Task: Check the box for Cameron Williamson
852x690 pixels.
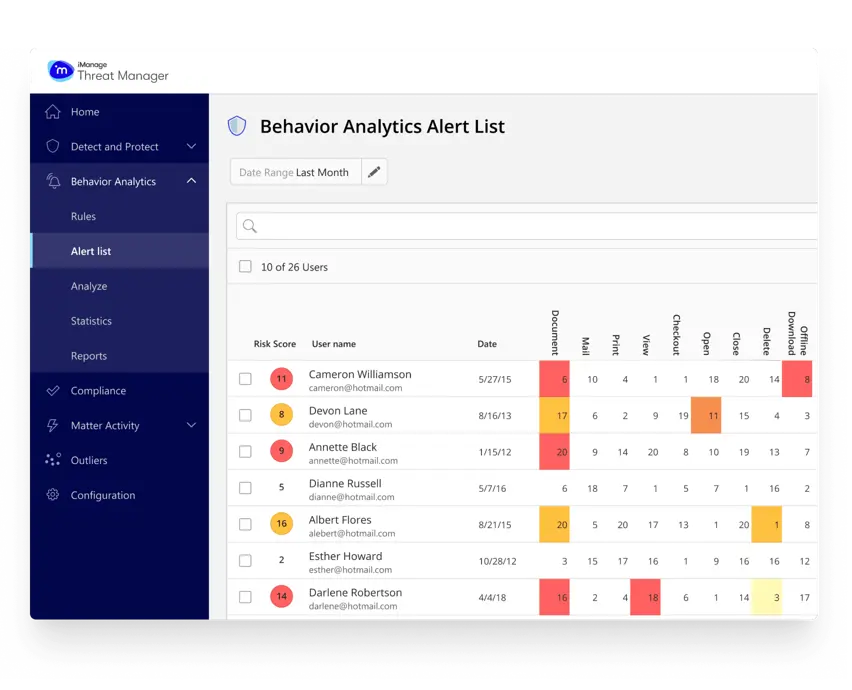Action: pyautogui.click(x=246, y=379)
